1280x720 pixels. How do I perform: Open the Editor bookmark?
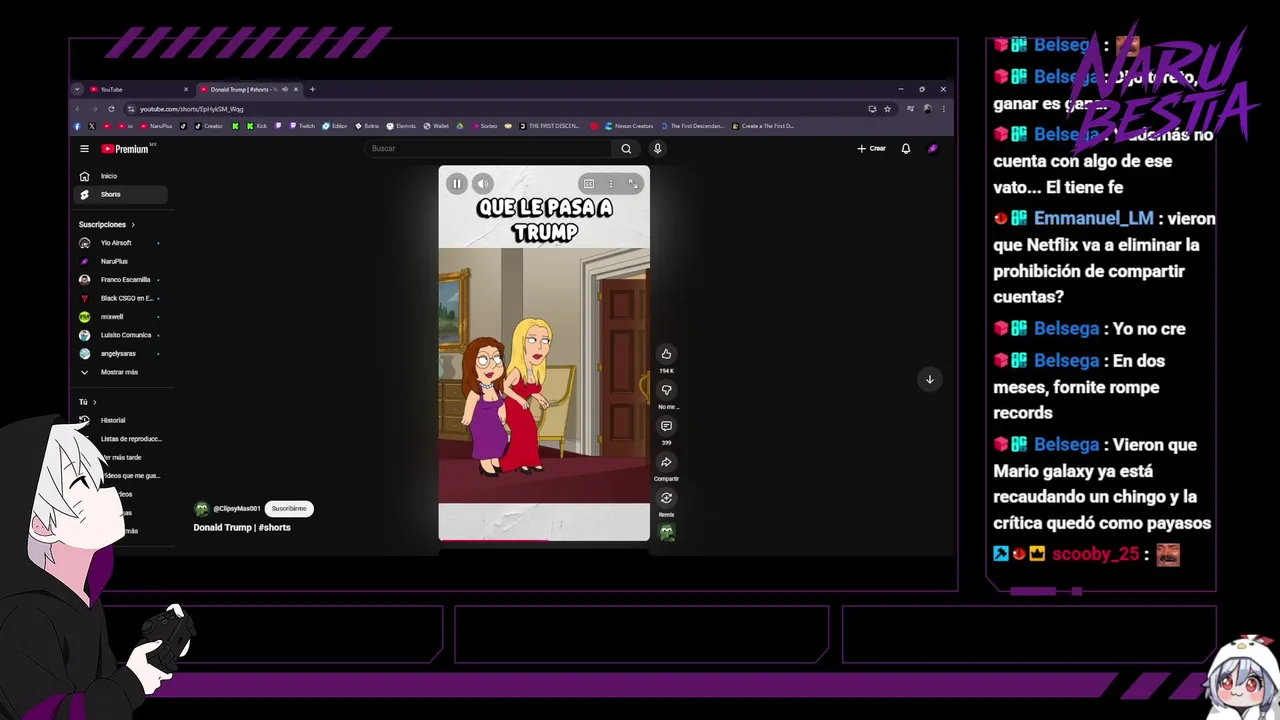[x=334, y=126]
